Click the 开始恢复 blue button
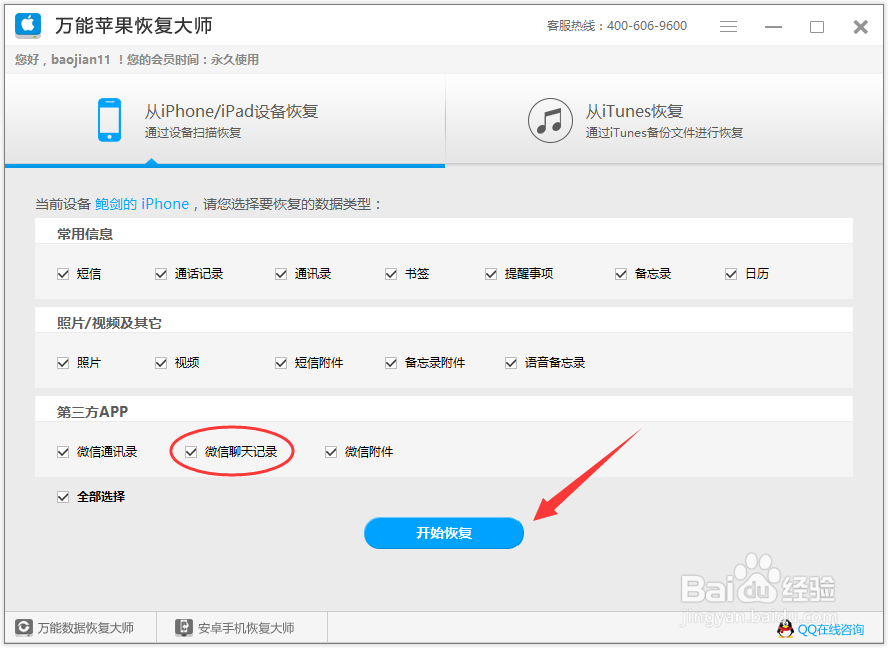The image size is (888, 648). tap(443, 533)
